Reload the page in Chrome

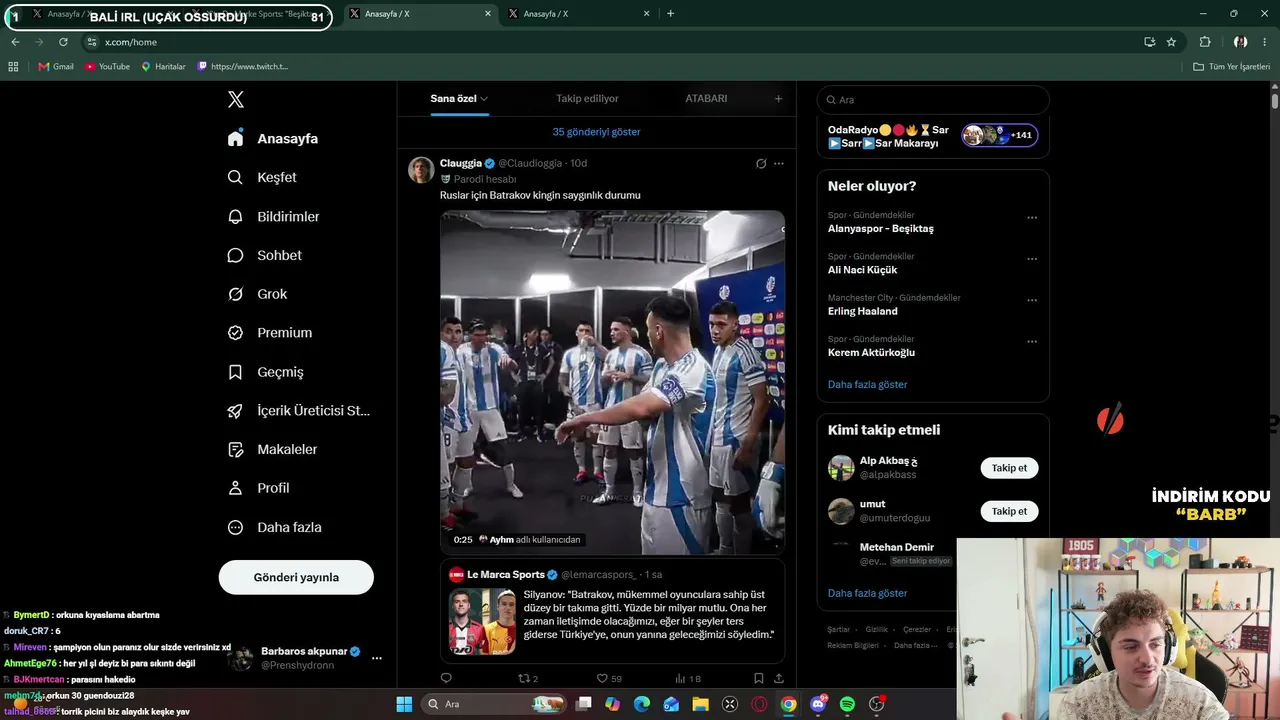click(63, 42)
